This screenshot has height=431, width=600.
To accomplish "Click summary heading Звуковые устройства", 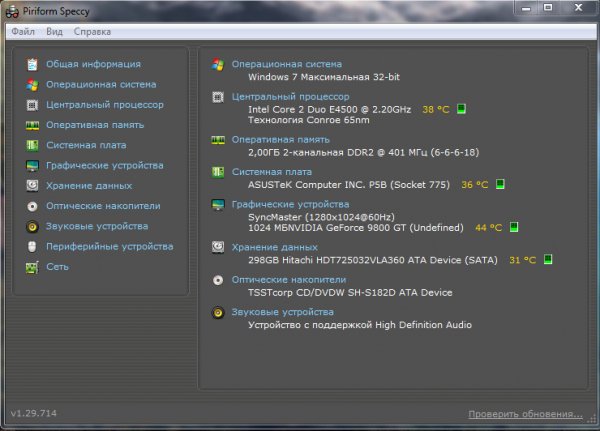I will pyautogui.click(x=283, y=312).
